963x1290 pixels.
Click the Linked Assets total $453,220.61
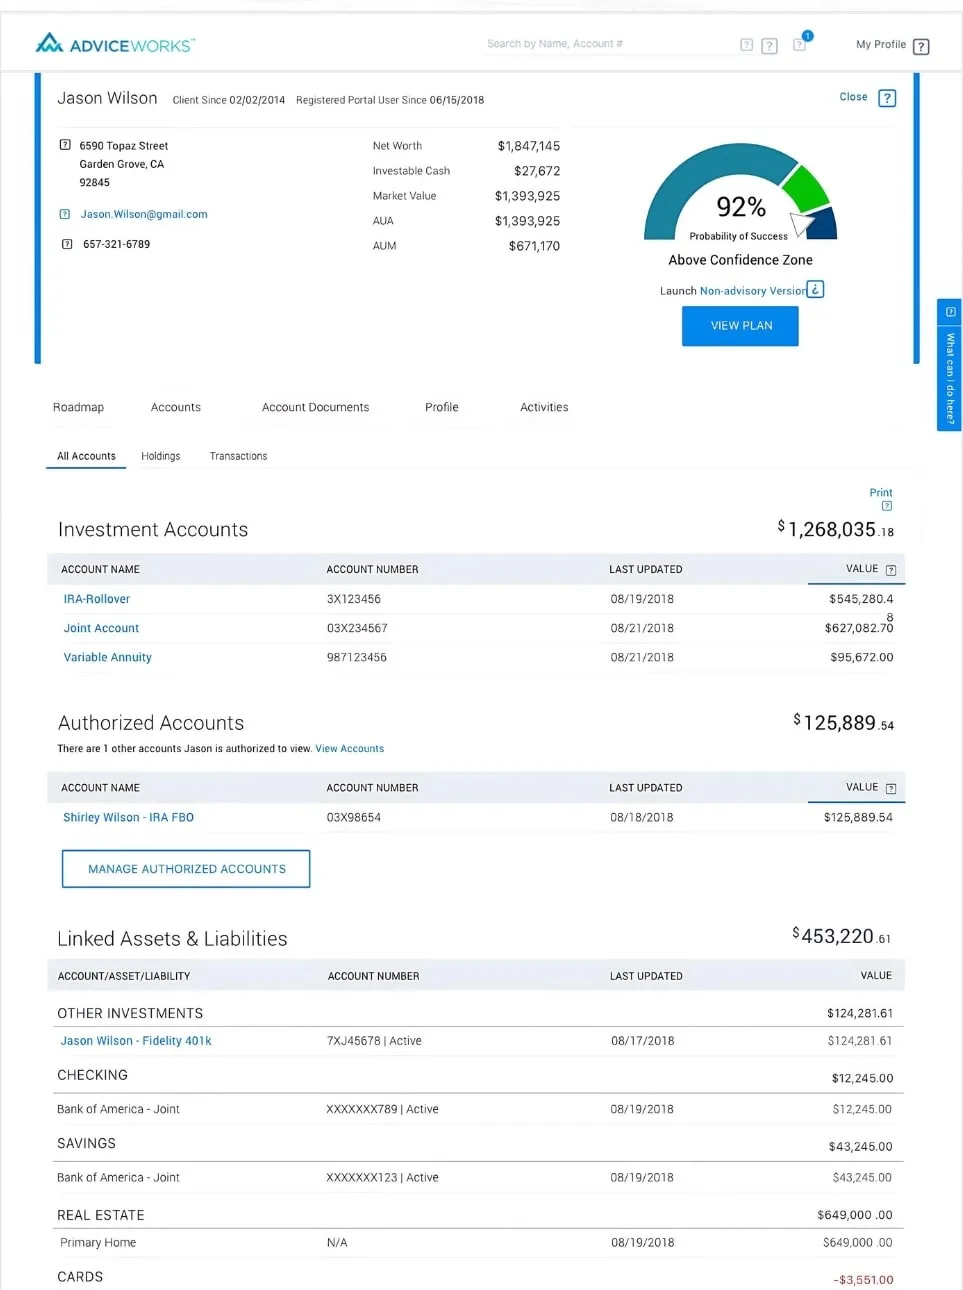click(x=841, y=936)
